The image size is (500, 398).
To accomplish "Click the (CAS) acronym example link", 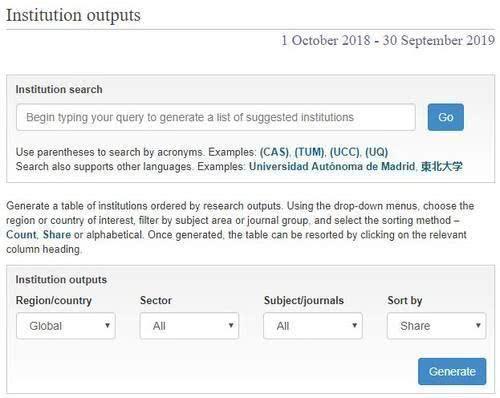I will pos(274,152).
